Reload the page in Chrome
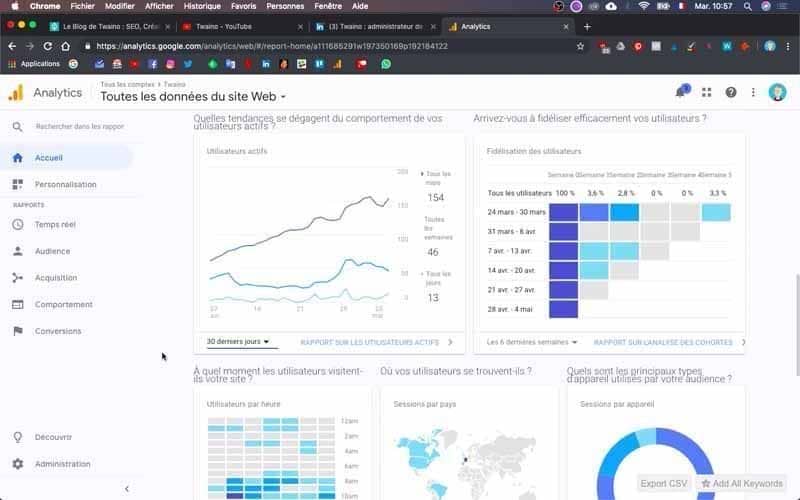The width and height of the screenshot is (800, 500). coord(47,46)
